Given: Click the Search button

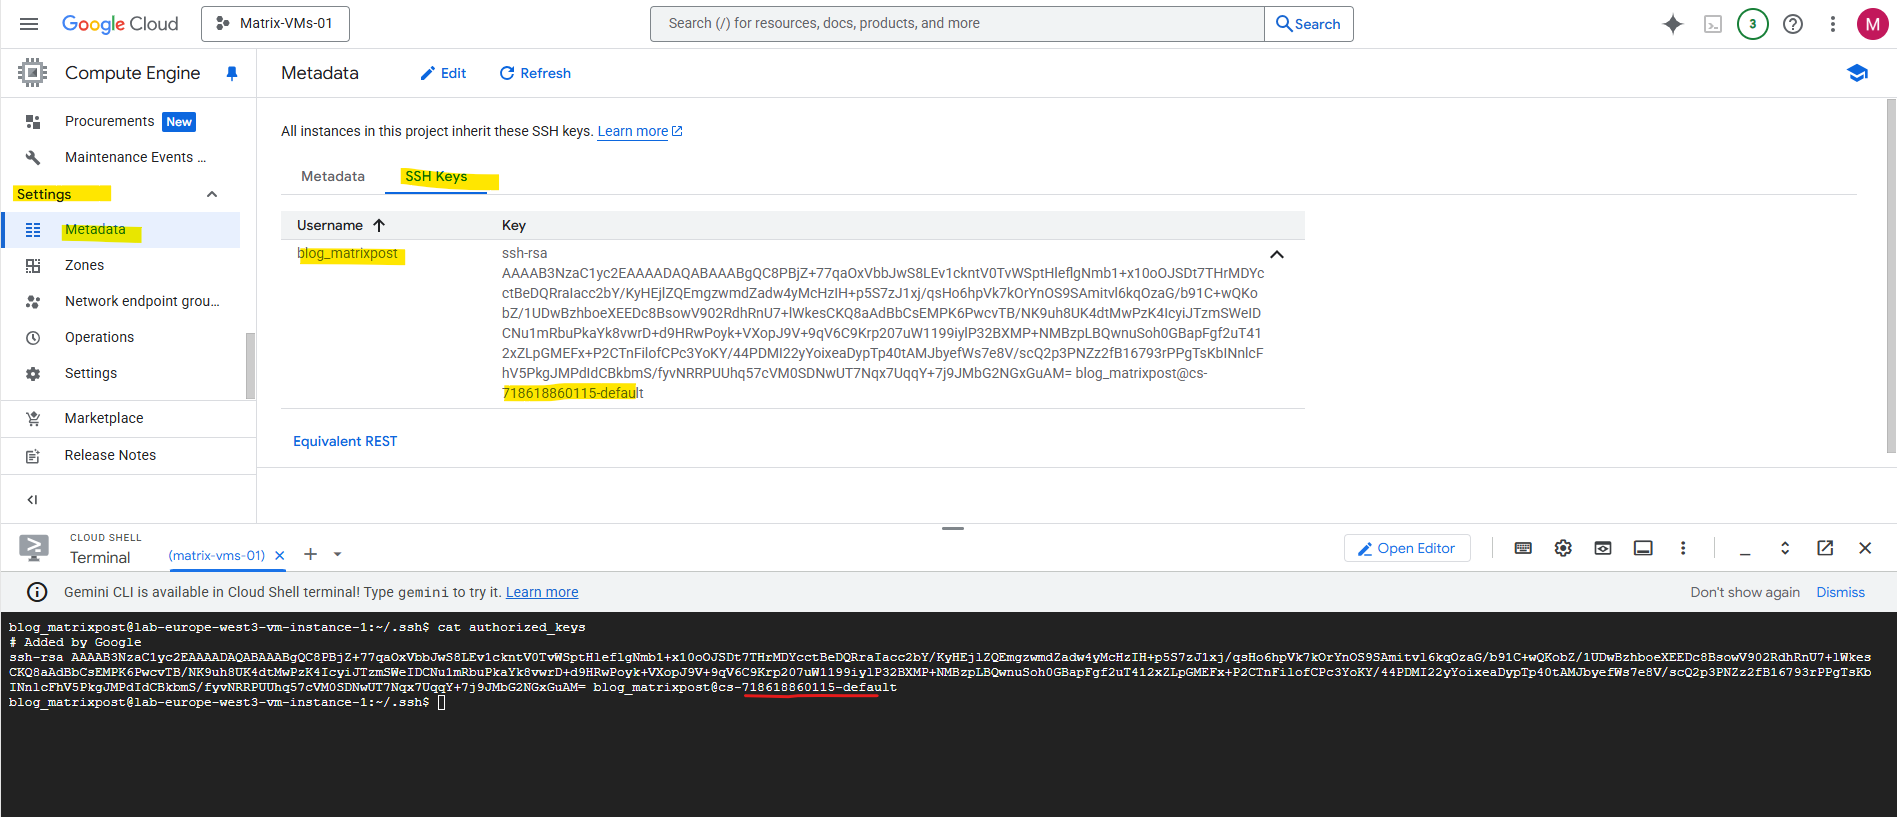Looking at the screenshot, I should 1309,24.
